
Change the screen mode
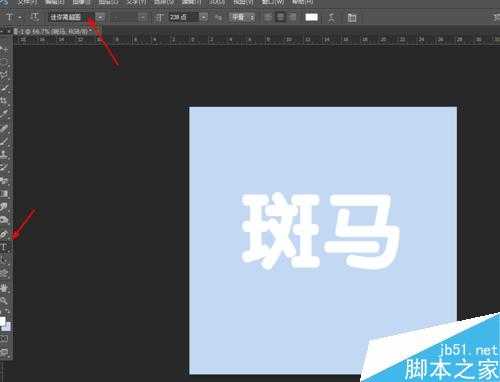tap(4, 352)
